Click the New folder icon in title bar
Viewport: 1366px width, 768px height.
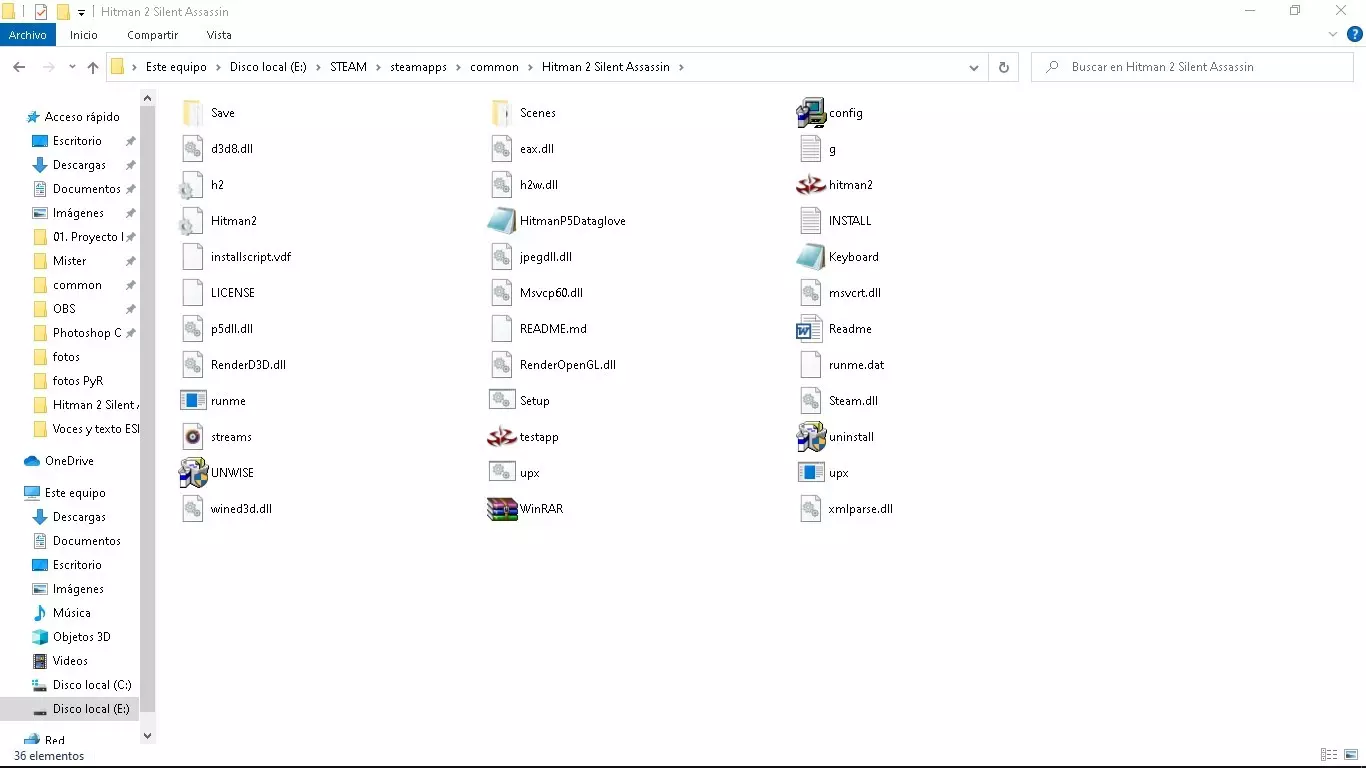point(63,12)
